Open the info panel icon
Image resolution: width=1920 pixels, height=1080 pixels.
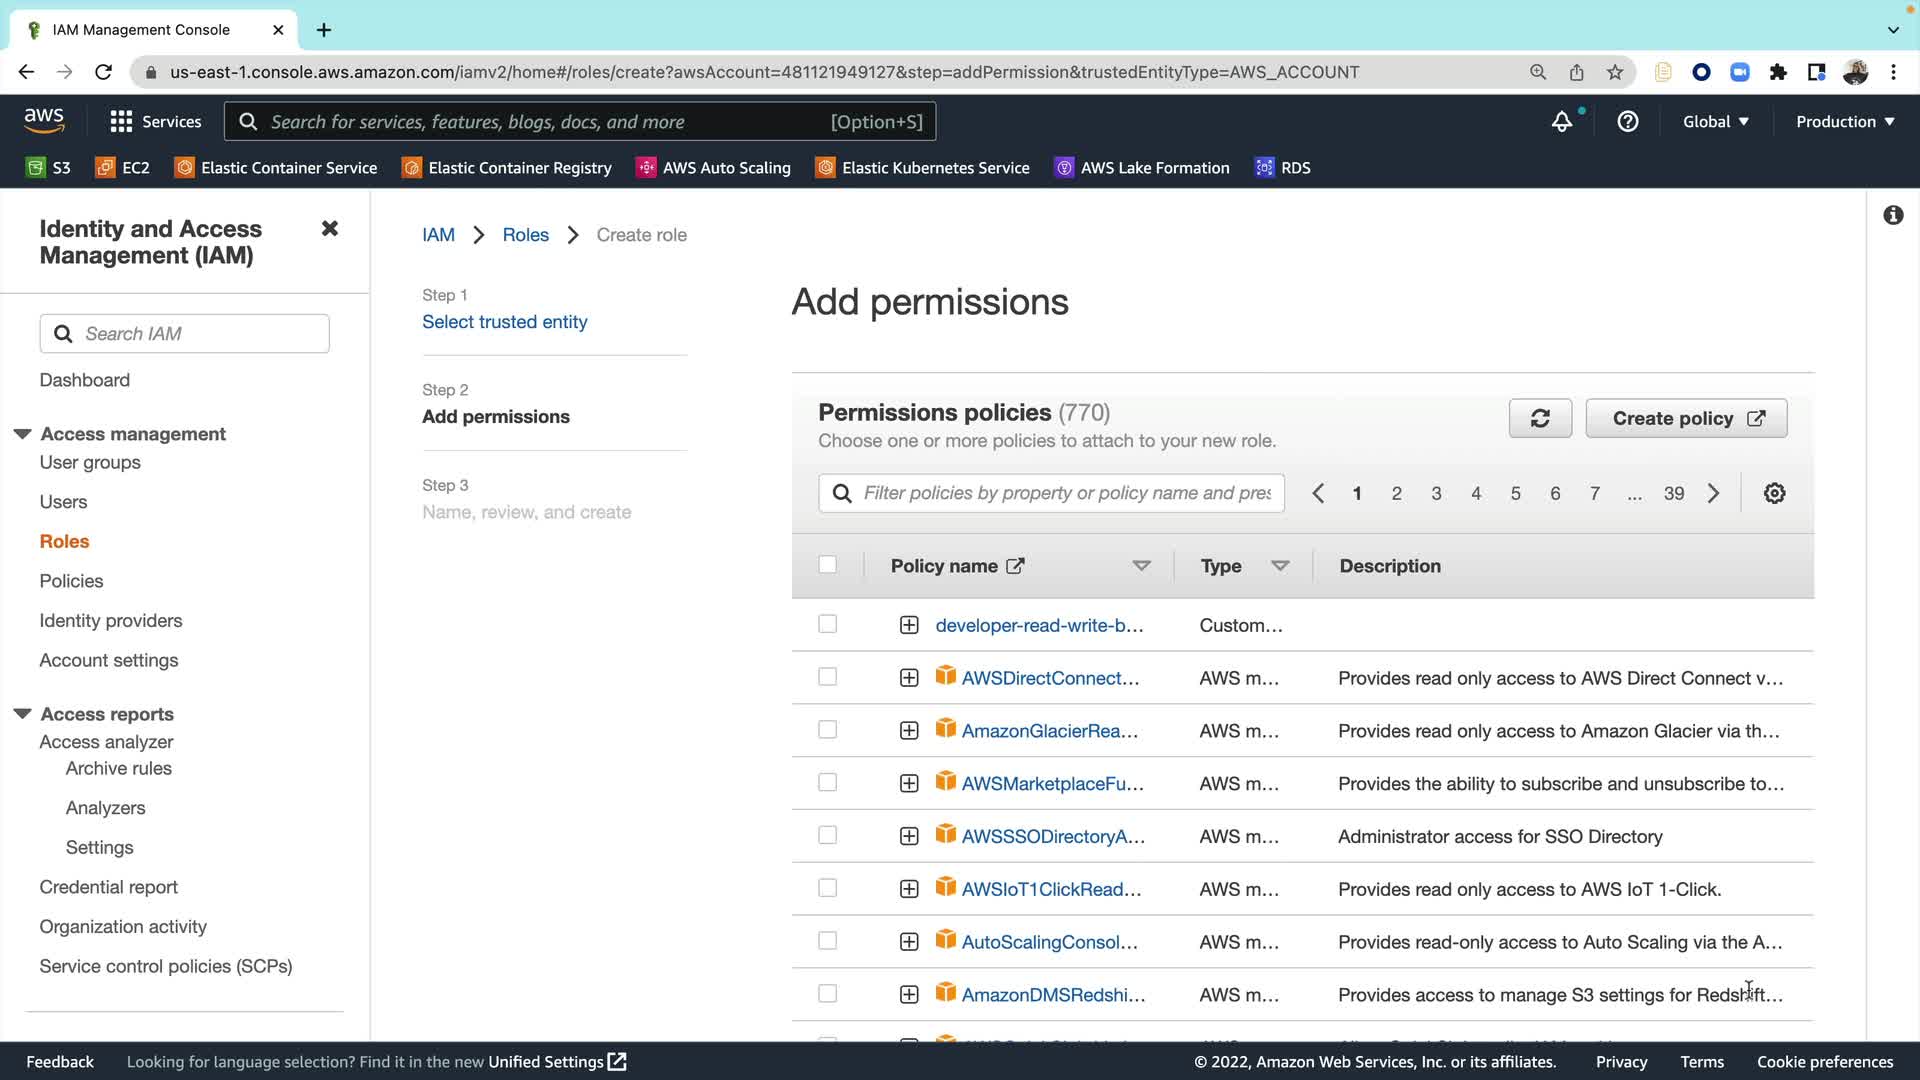pyautogui.click(x=1893, y=215)
